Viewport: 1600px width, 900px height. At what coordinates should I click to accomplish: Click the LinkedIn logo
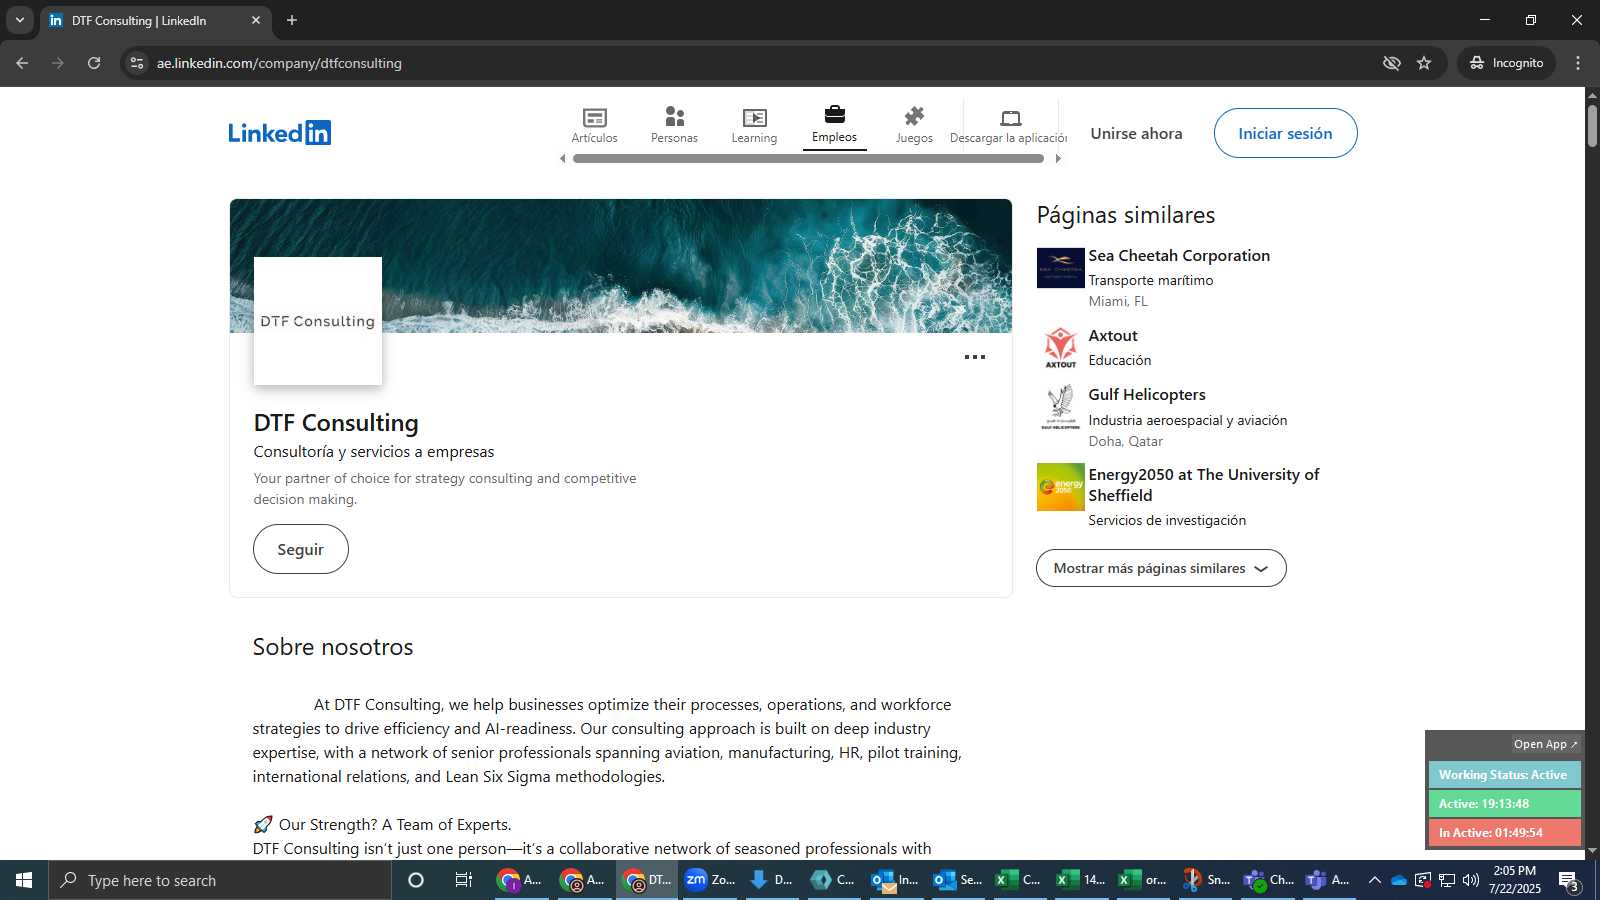click(x=280, y=133)
